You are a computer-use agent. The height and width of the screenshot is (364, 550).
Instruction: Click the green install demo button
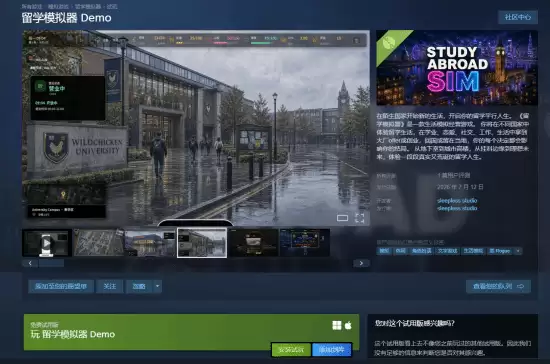coord(291,350)
